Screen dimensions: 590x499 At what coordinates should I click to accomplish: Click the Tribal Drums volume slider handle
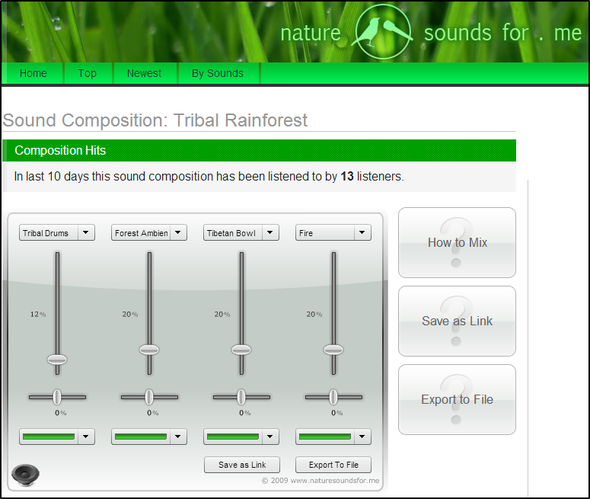(57, 359)
